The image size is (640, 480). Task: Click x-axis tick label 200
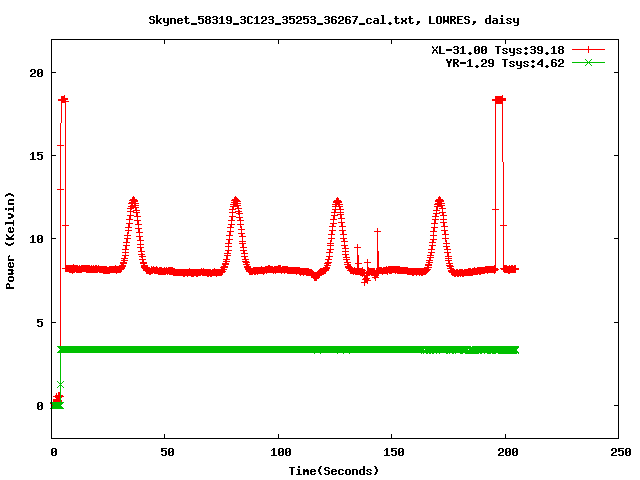pos(507,452)
